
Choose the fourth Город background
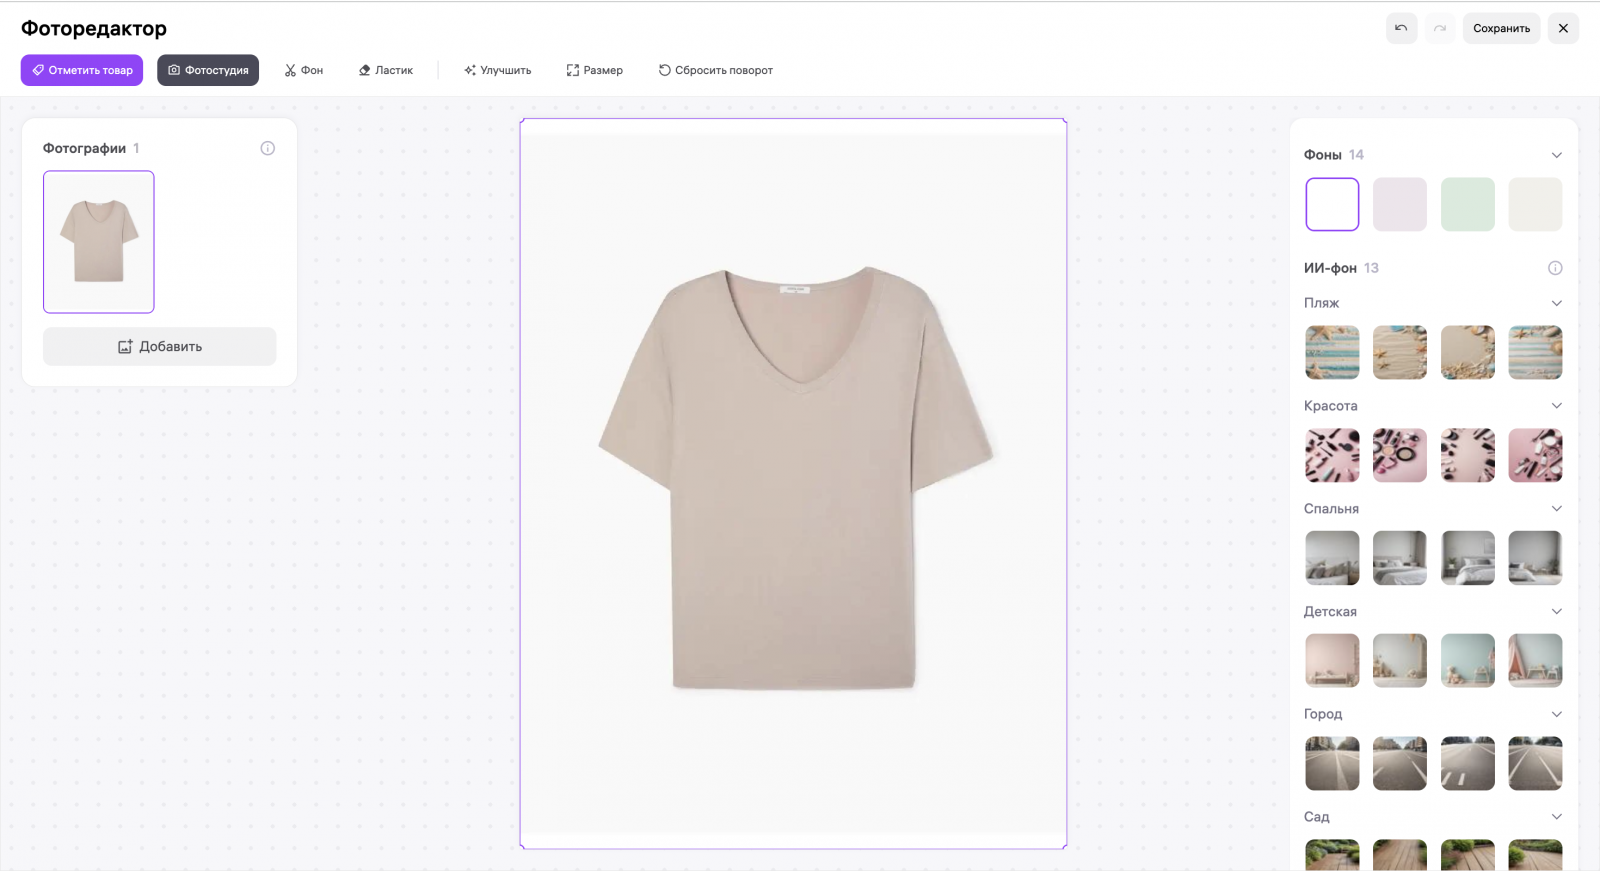[1535, 763]
